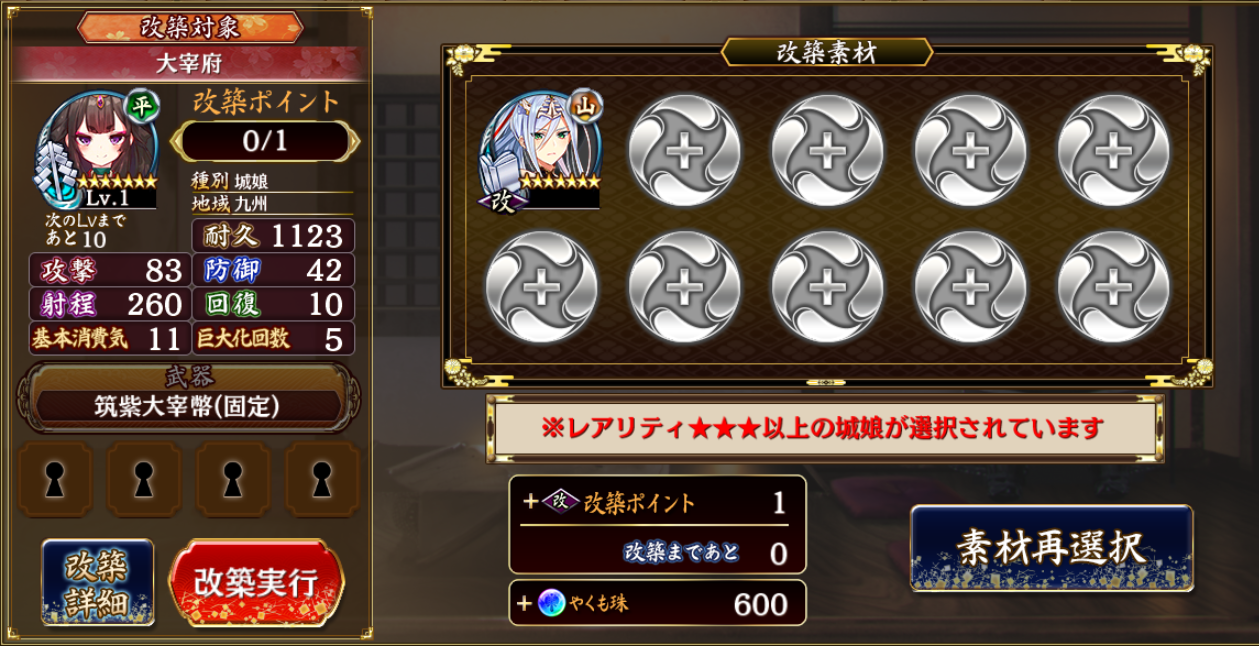Click the 改築実行 red button
The height and width of the screenshot is (646, 1259).
(x=256, y=583)
